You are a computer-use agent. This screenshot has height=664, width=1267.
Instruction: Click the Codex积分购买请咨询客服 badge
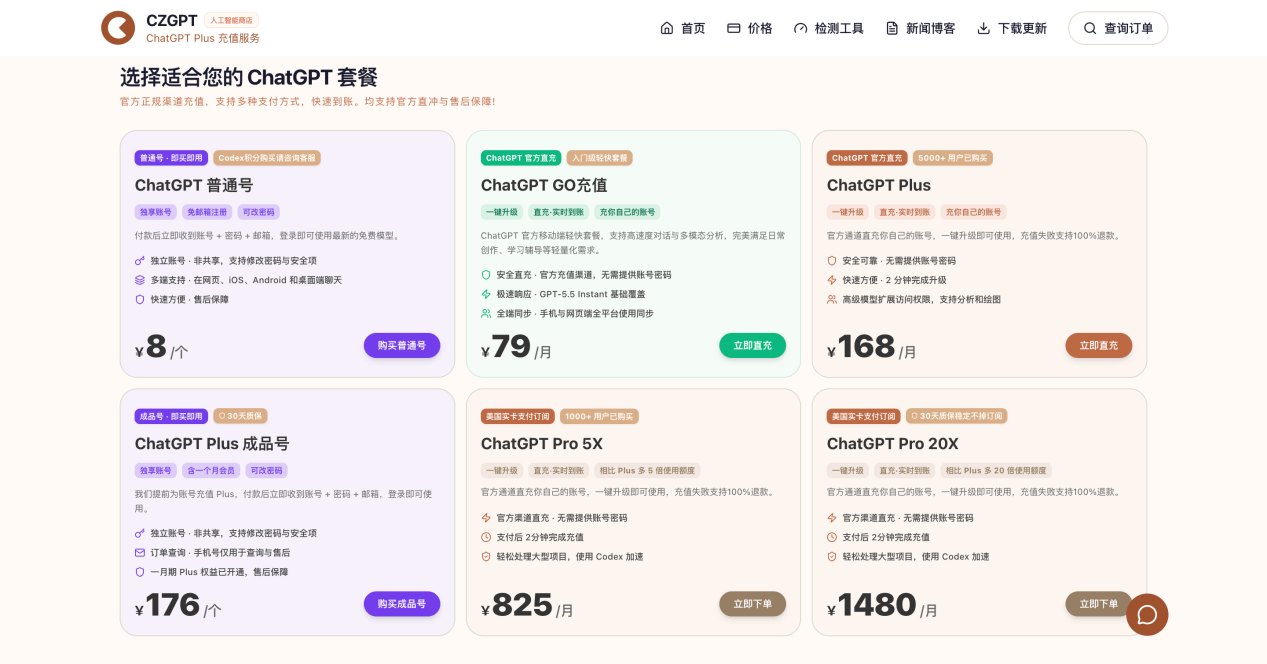[267, 158]
